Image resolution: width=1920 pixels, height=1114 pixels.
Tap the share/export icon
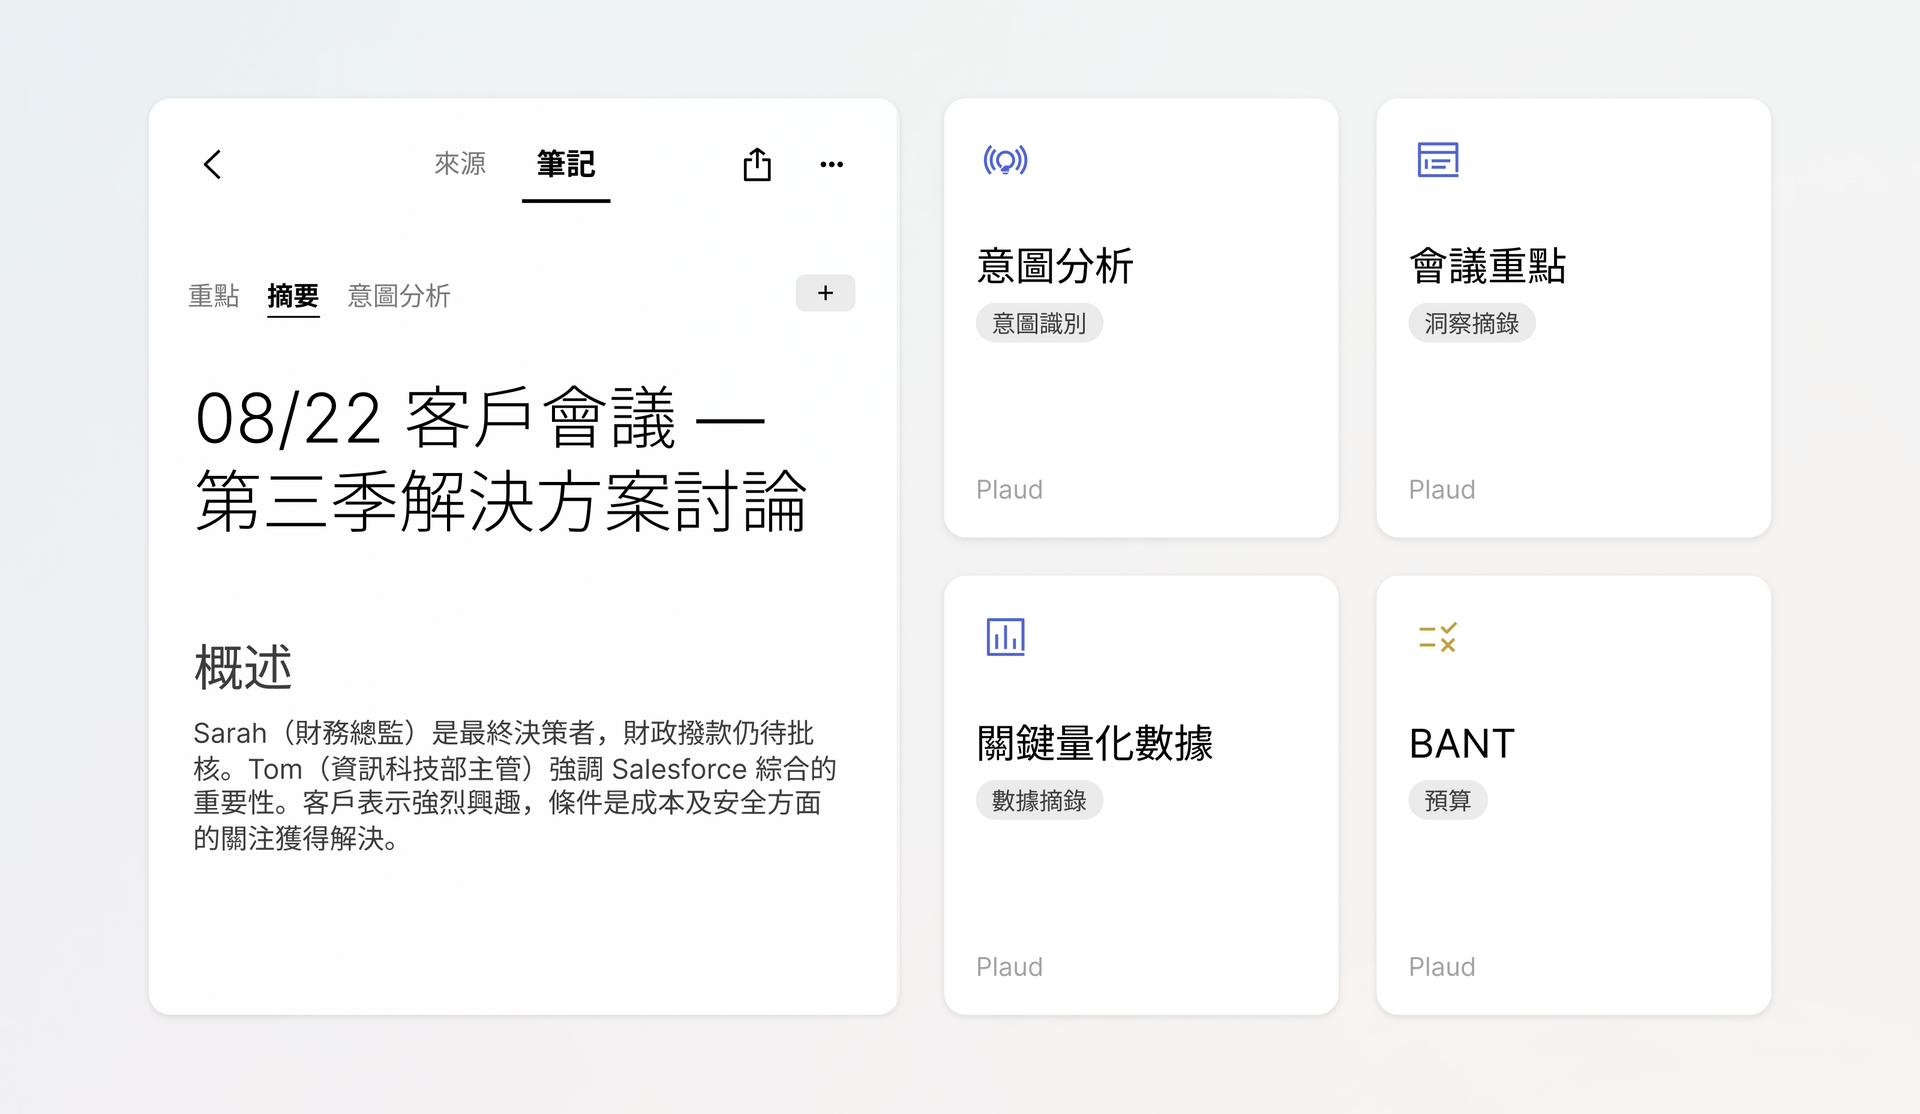[x=757, y=164]
